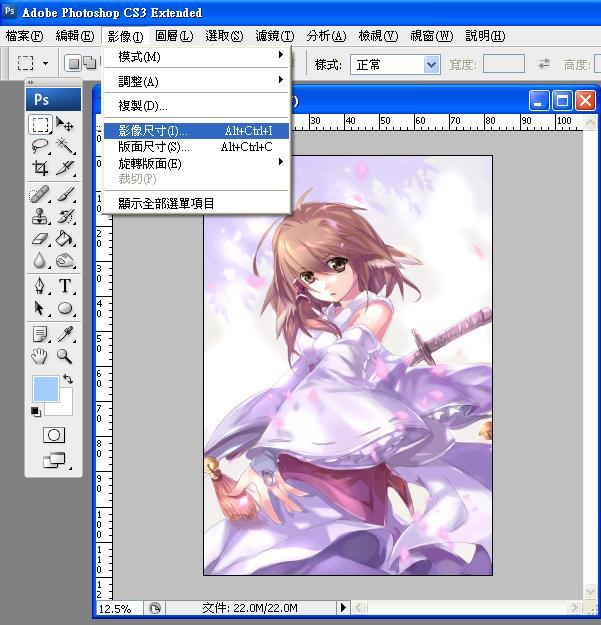Reset default foreground and background colors
The width and height of the screenshot is (601, 625).
[x=36, y=411]
